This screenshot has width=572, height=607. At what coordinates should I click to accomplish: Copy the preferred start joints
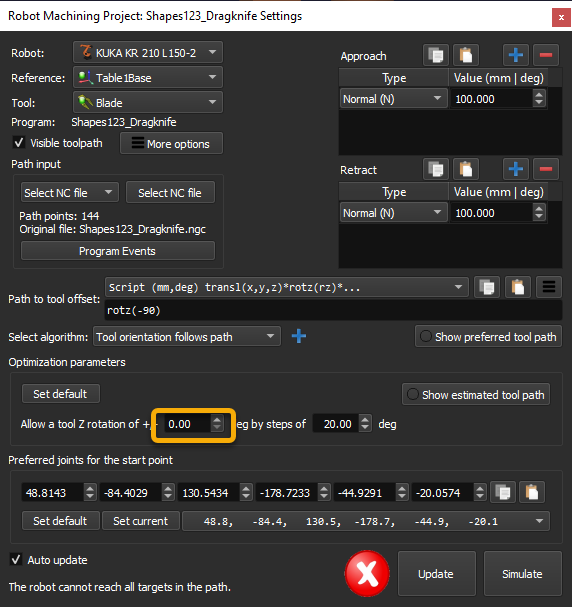(503, 492)
